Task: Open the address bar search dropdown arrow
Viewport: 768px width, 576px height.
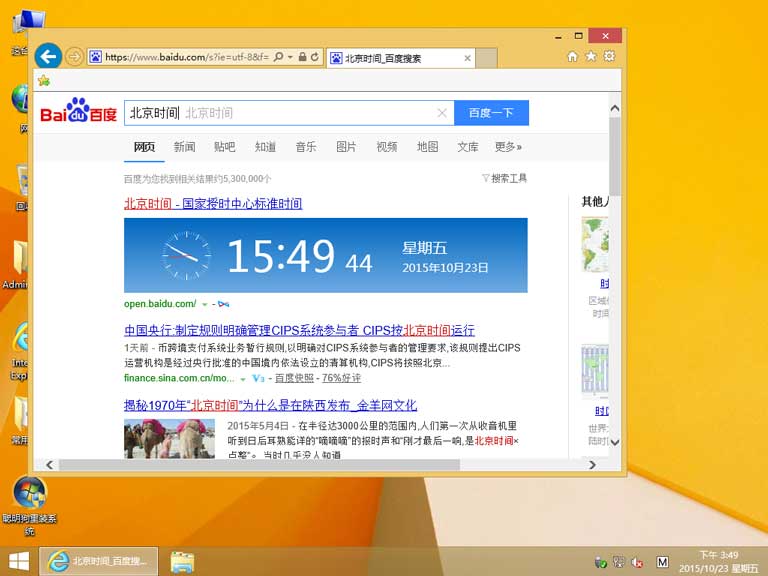Action: [288, 58]
